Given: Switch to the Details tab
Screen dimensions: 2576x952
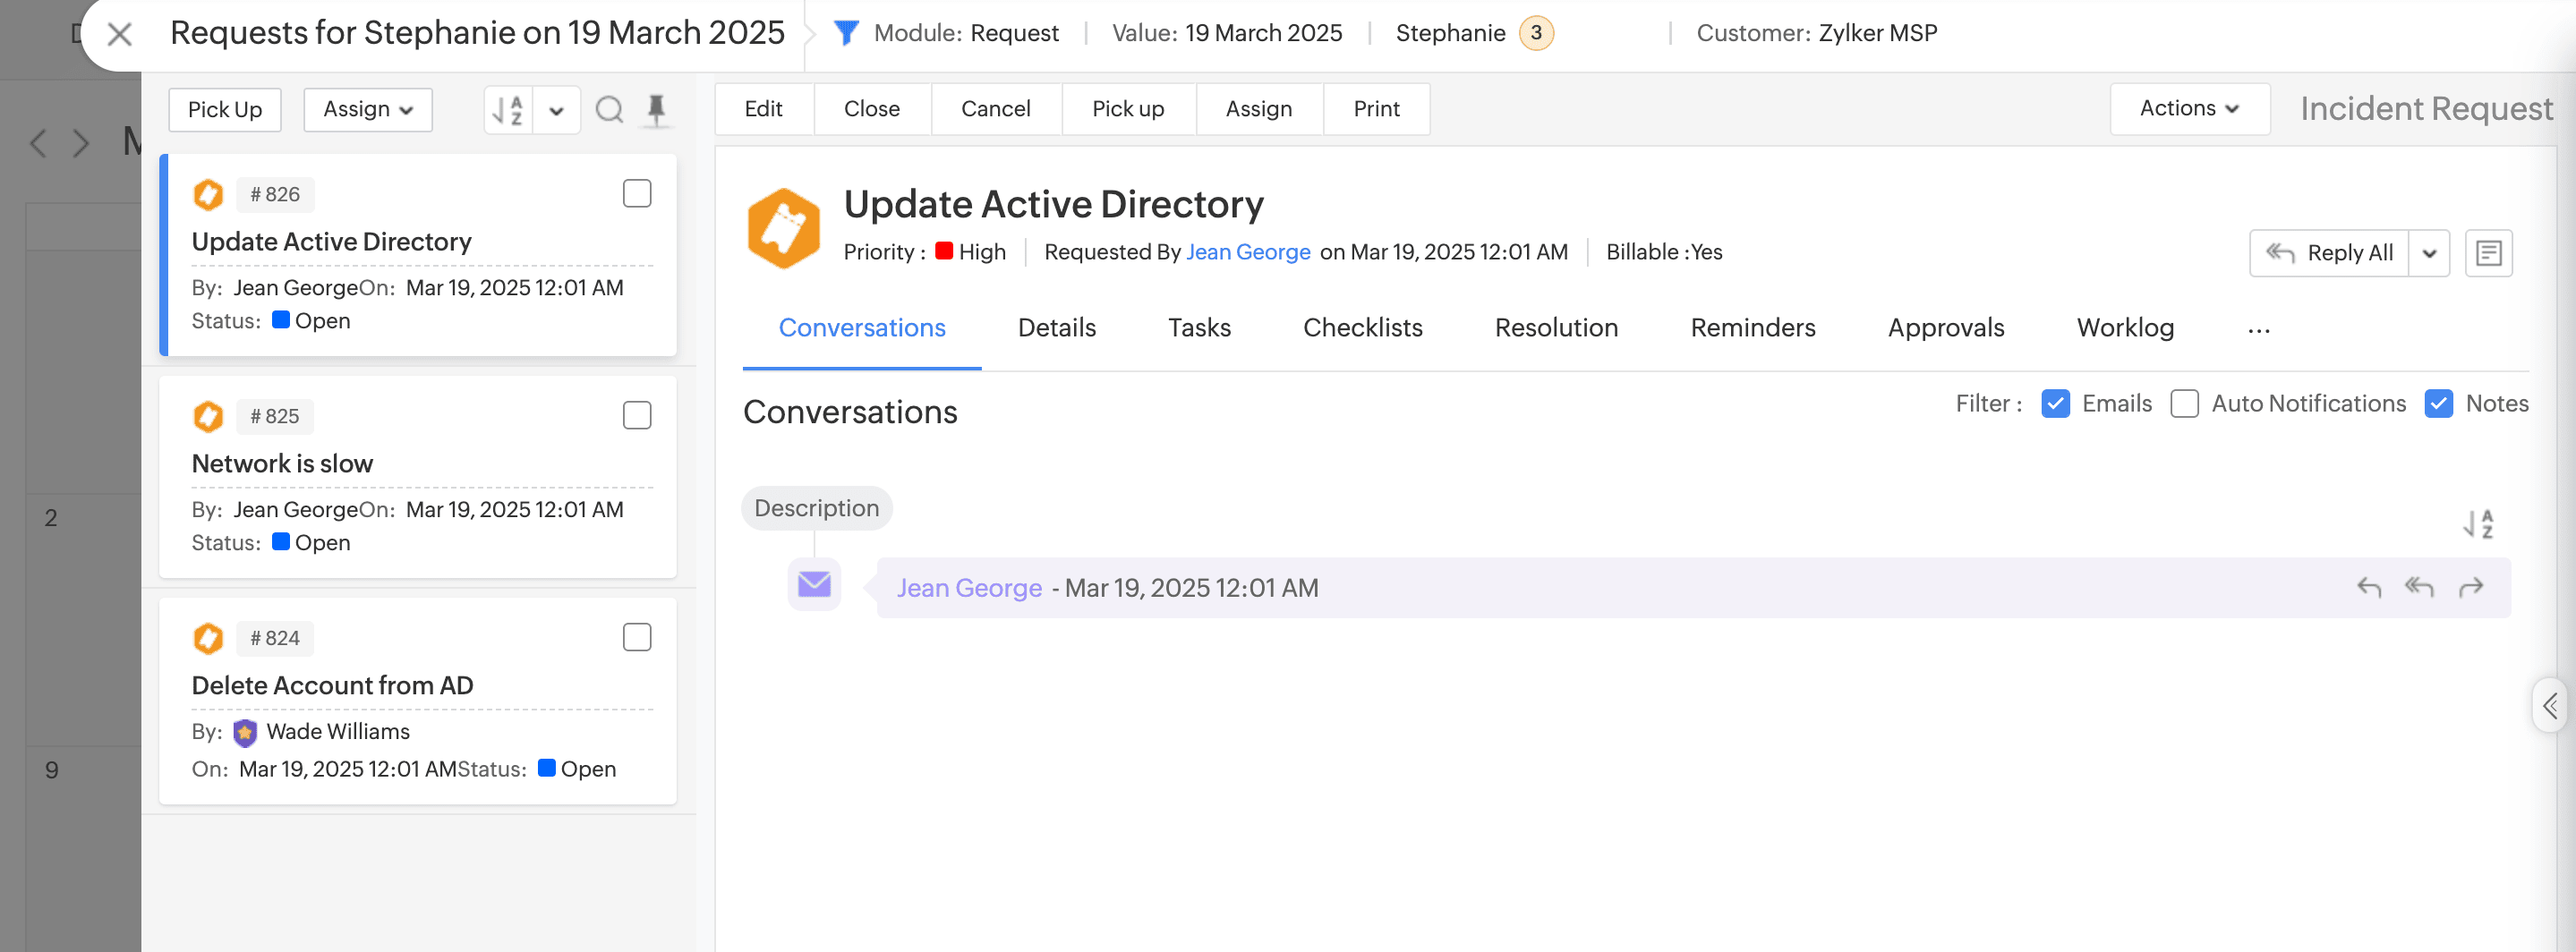Looking at the screenshot, I should (1056, 327).
